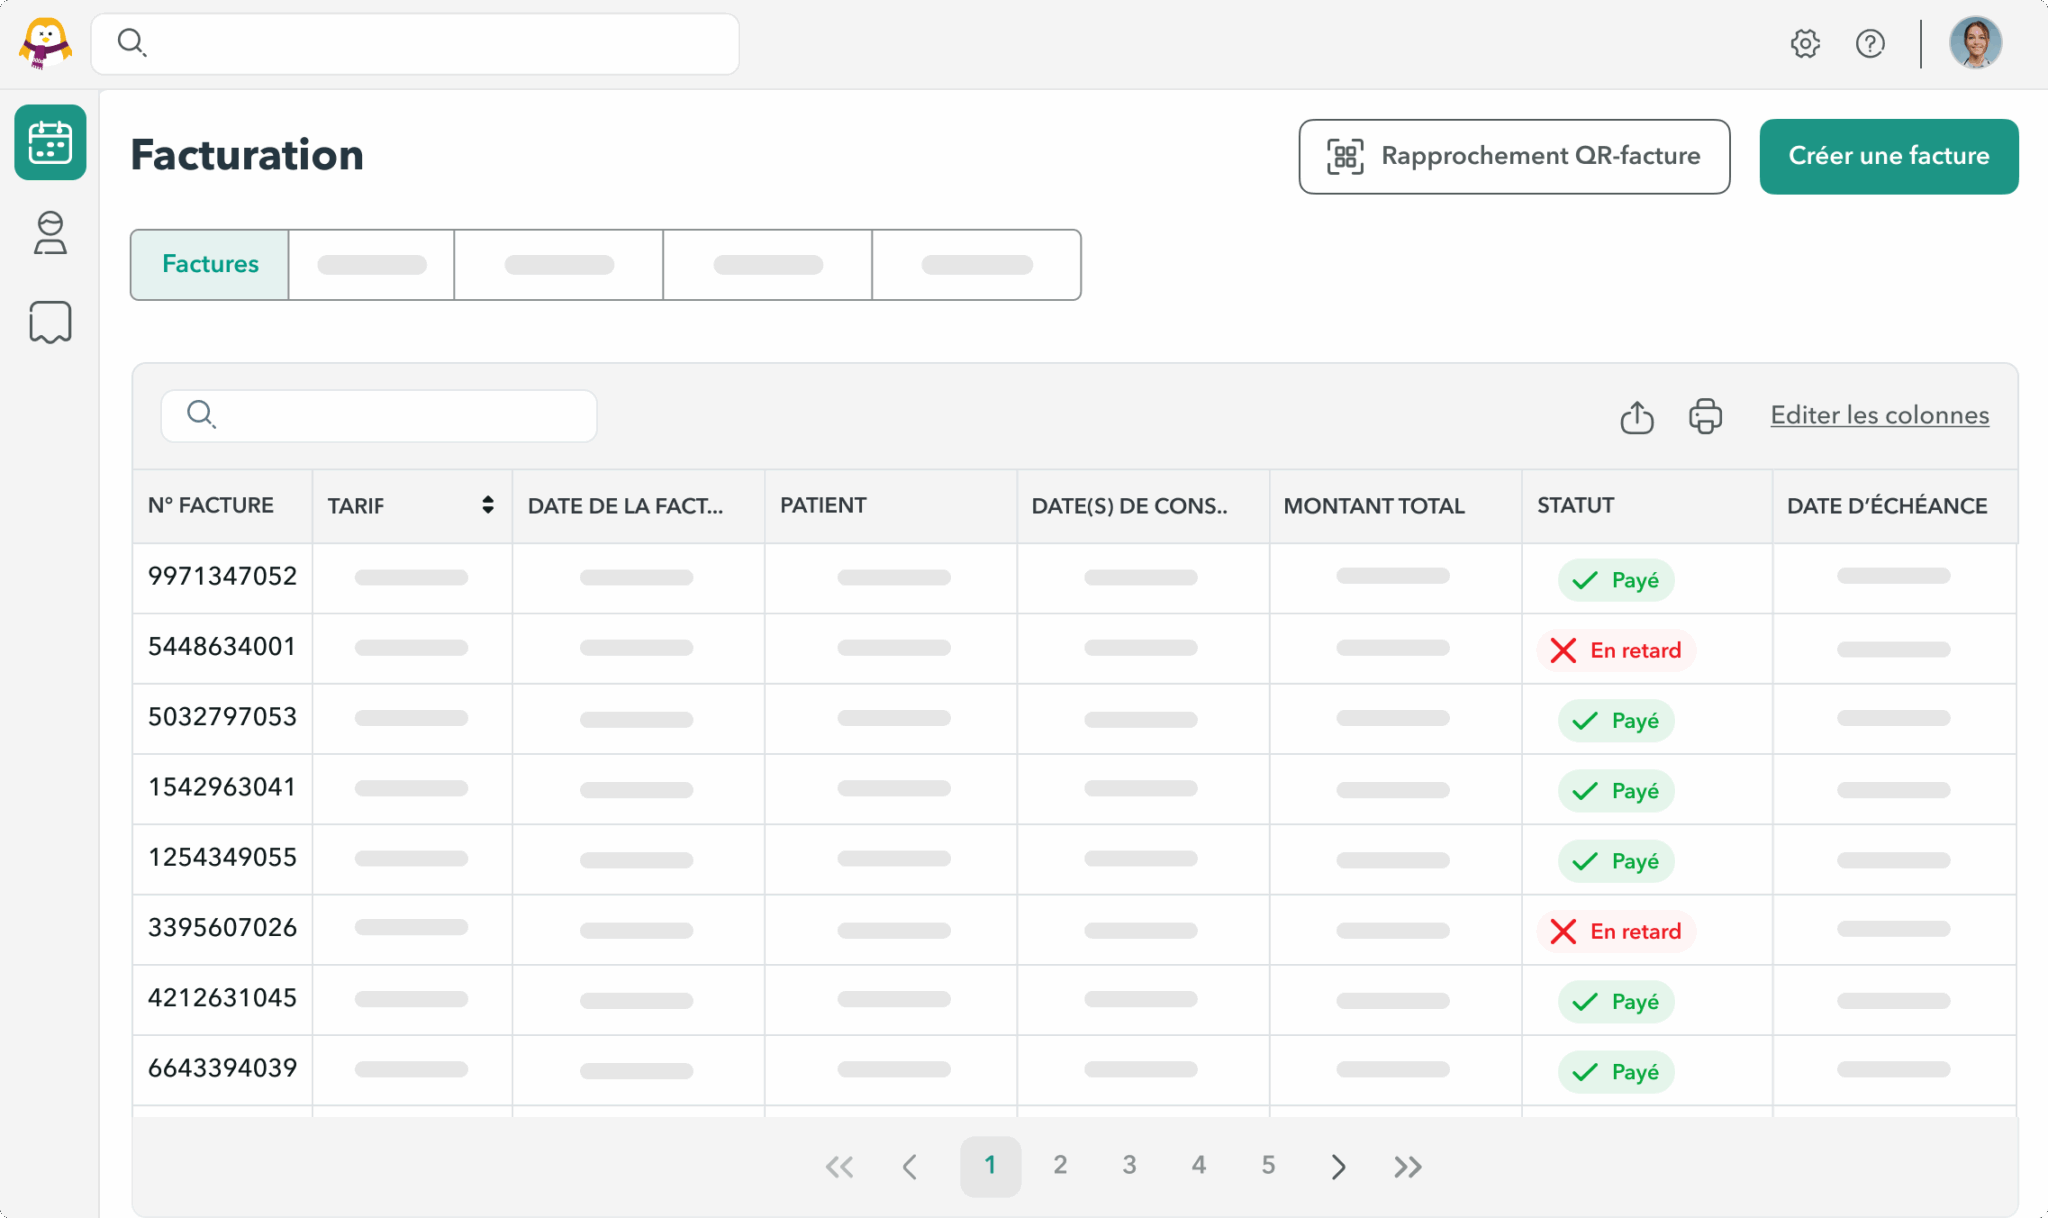Click the QR-code icon on the Rapprochement button

coord(1344,156)
